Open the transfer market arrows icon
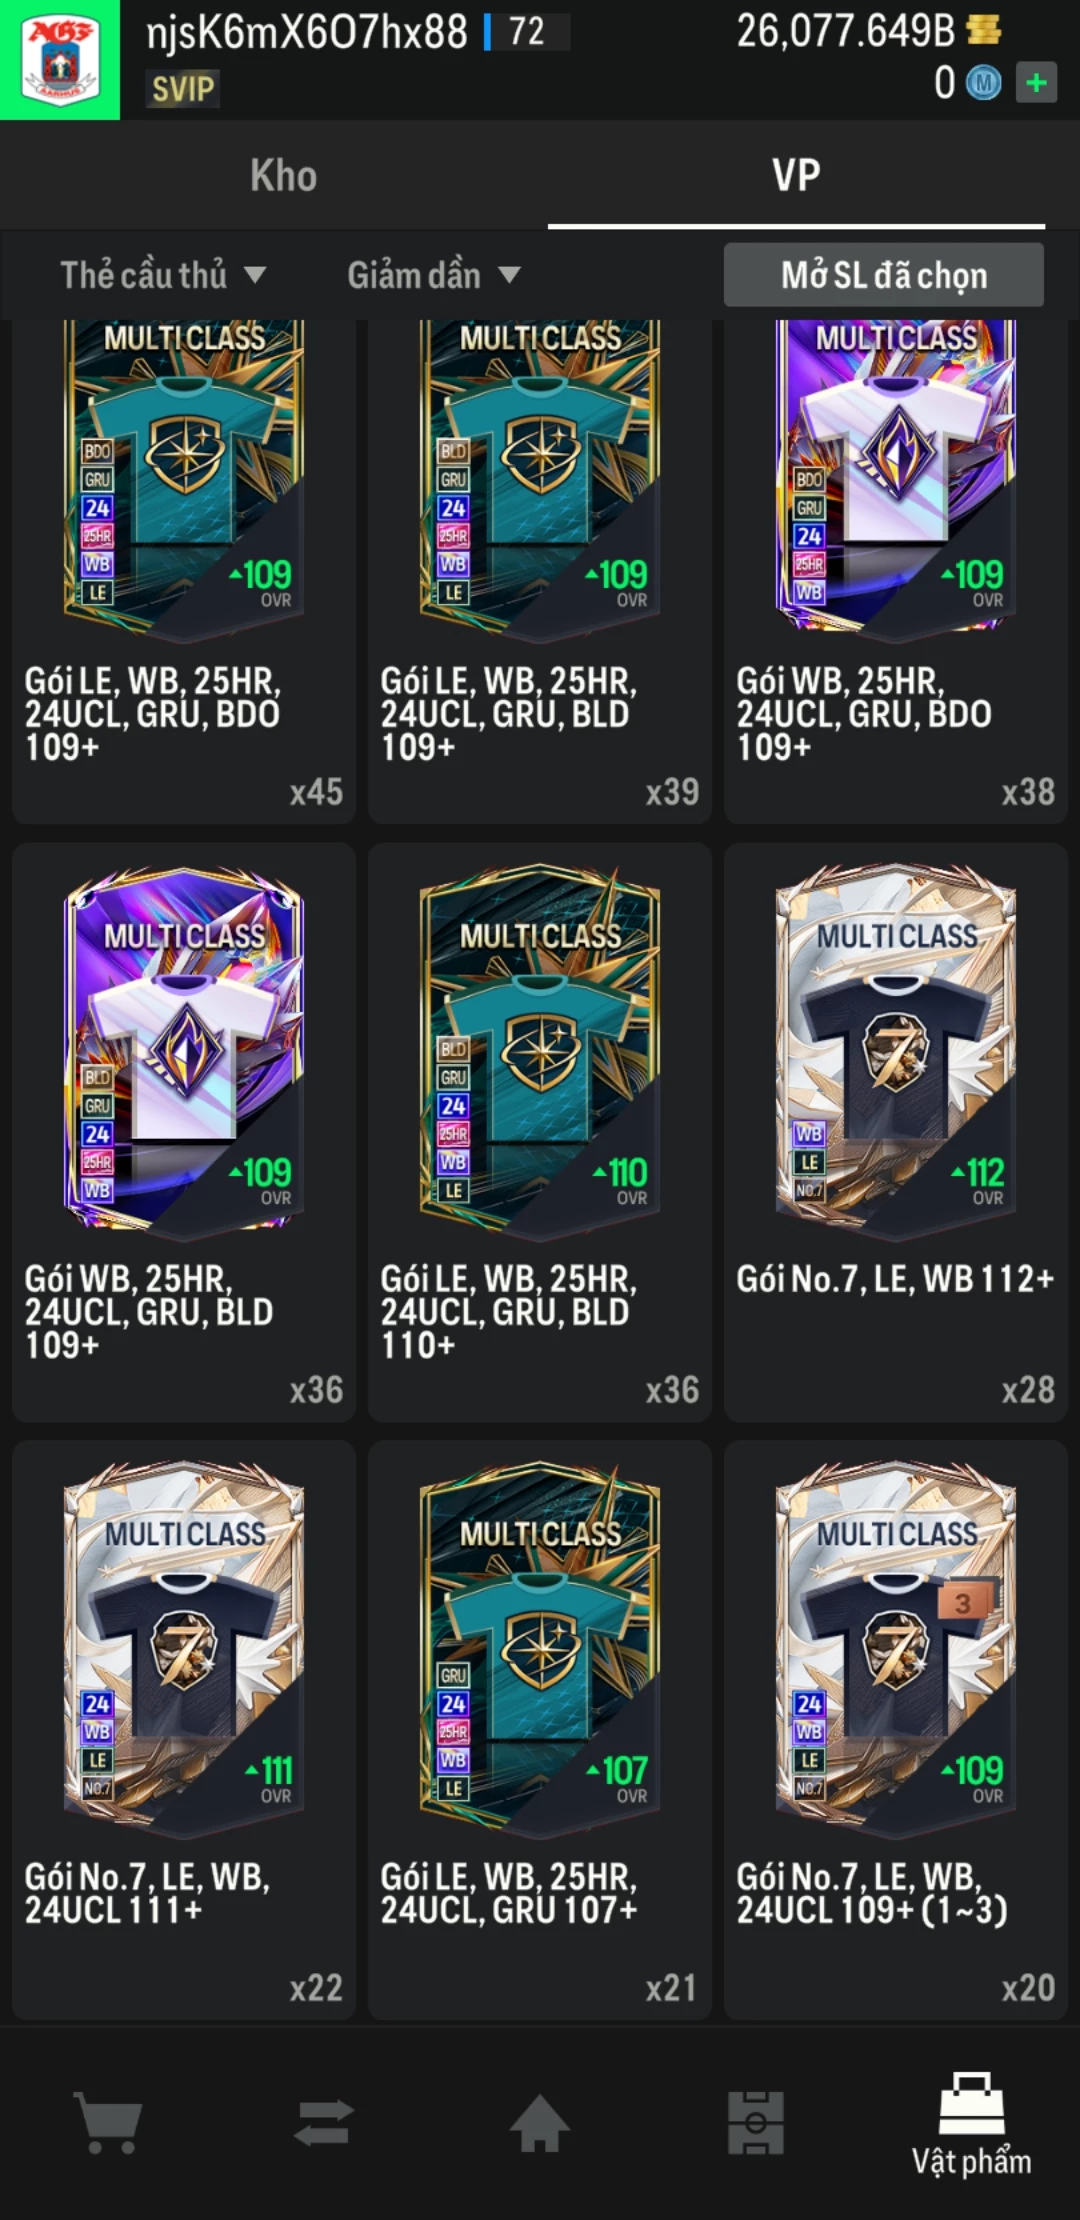 324,2123
